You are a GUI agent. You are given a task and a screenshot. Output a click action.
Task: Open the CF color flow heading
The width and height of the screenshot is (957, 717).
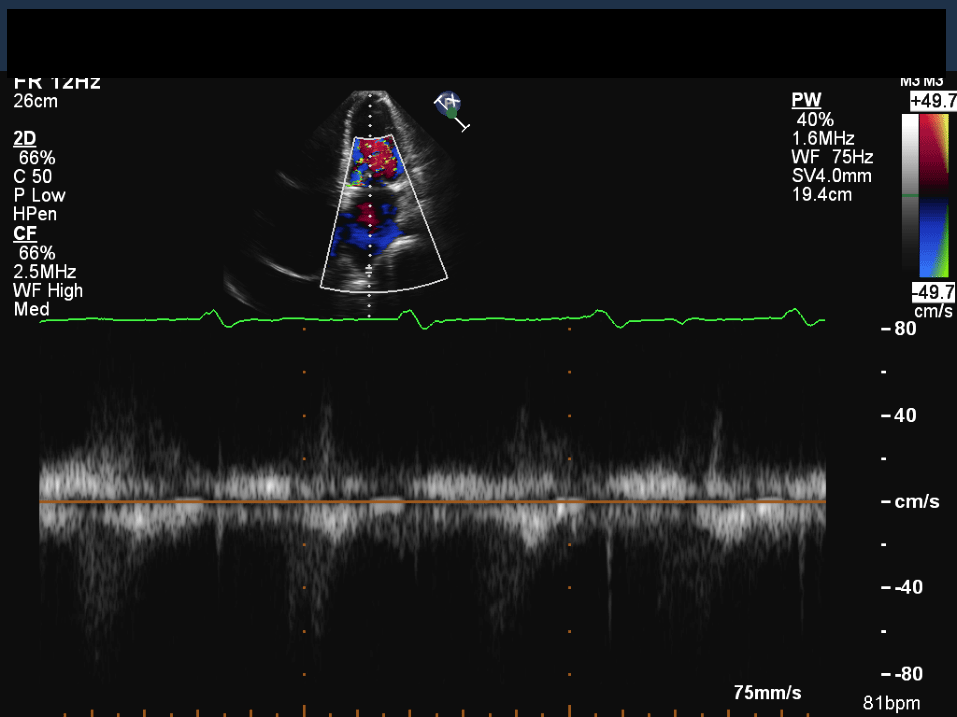pos(23,233)
